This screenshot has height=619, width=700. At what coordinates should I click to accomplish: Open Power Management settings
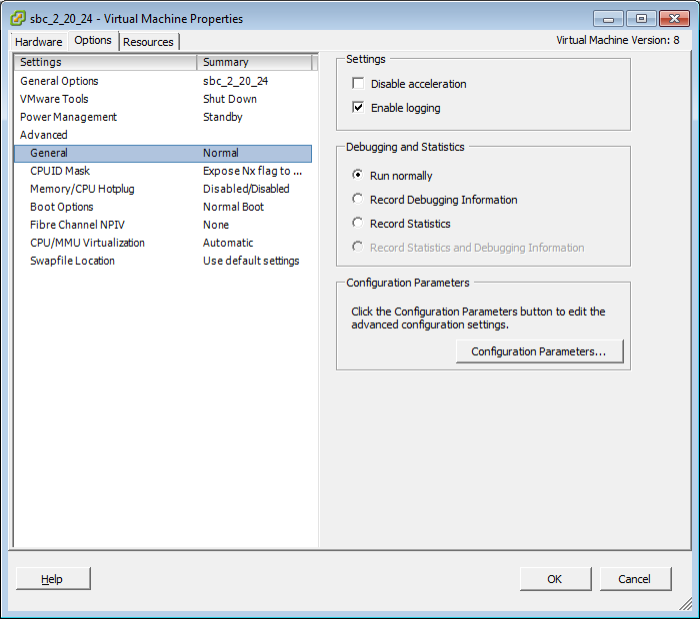tap(68, 117)
